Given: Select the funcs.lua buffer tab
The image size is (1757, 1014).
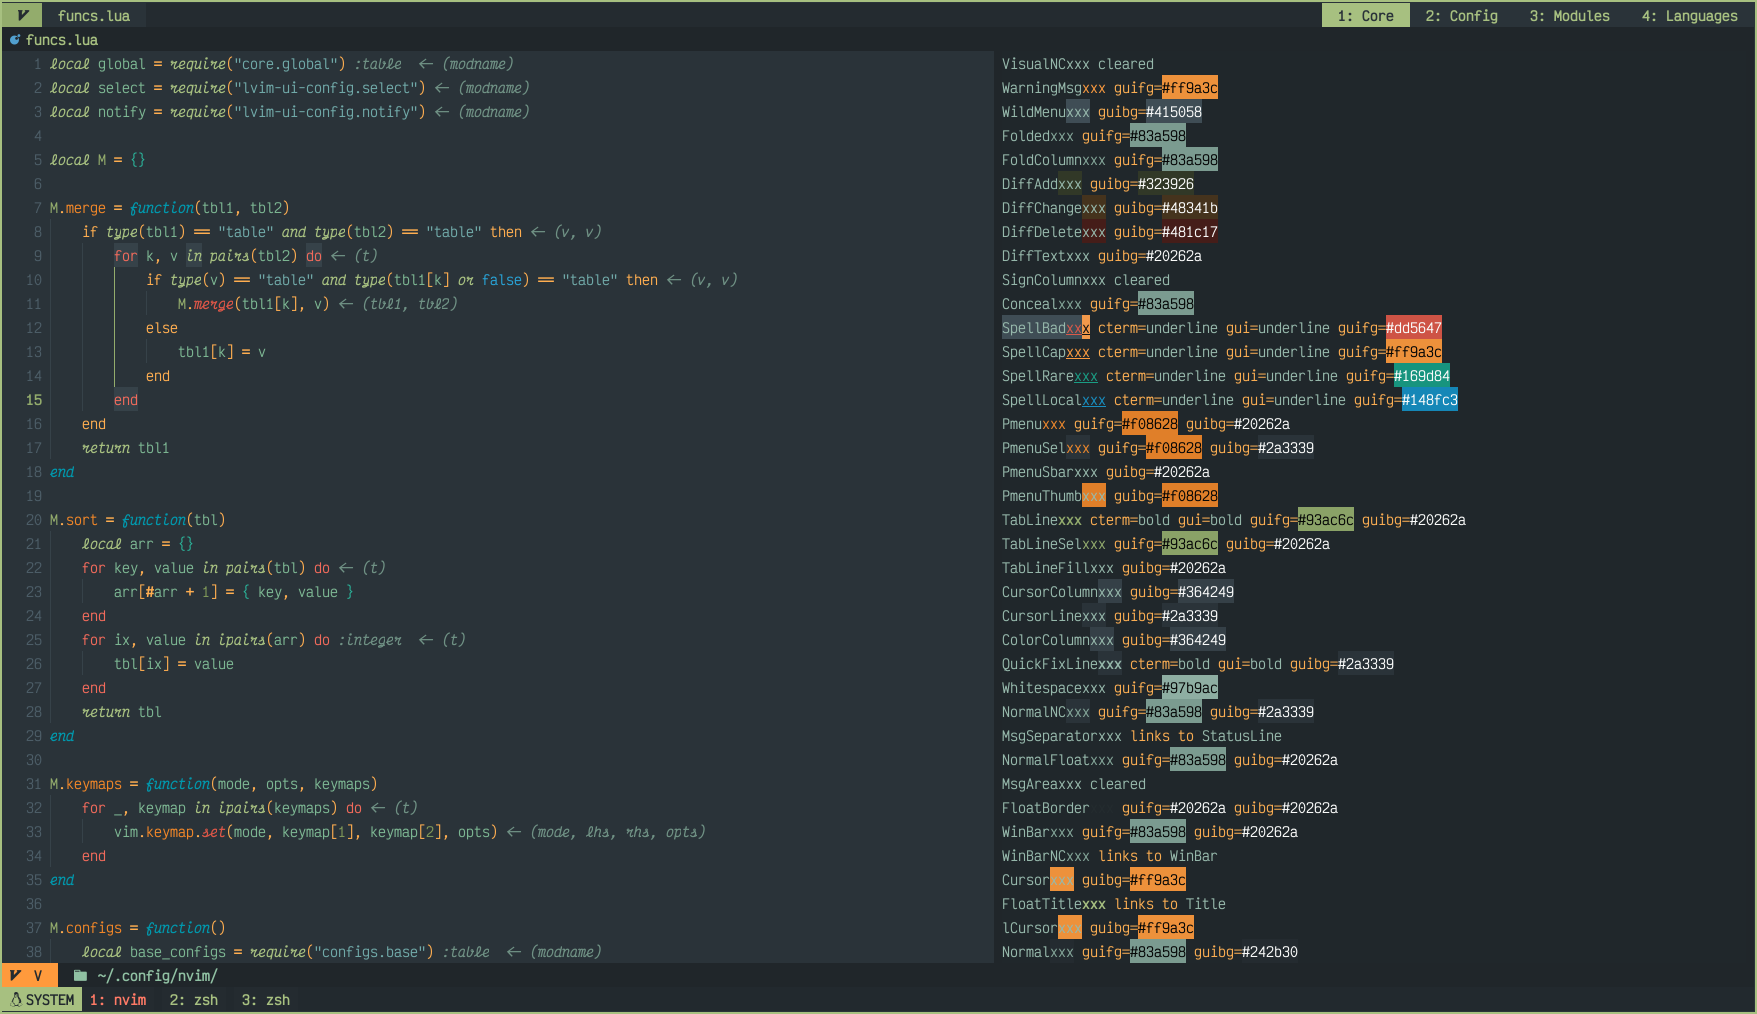Looking at the screenshot, I should [x=94, y=16].
